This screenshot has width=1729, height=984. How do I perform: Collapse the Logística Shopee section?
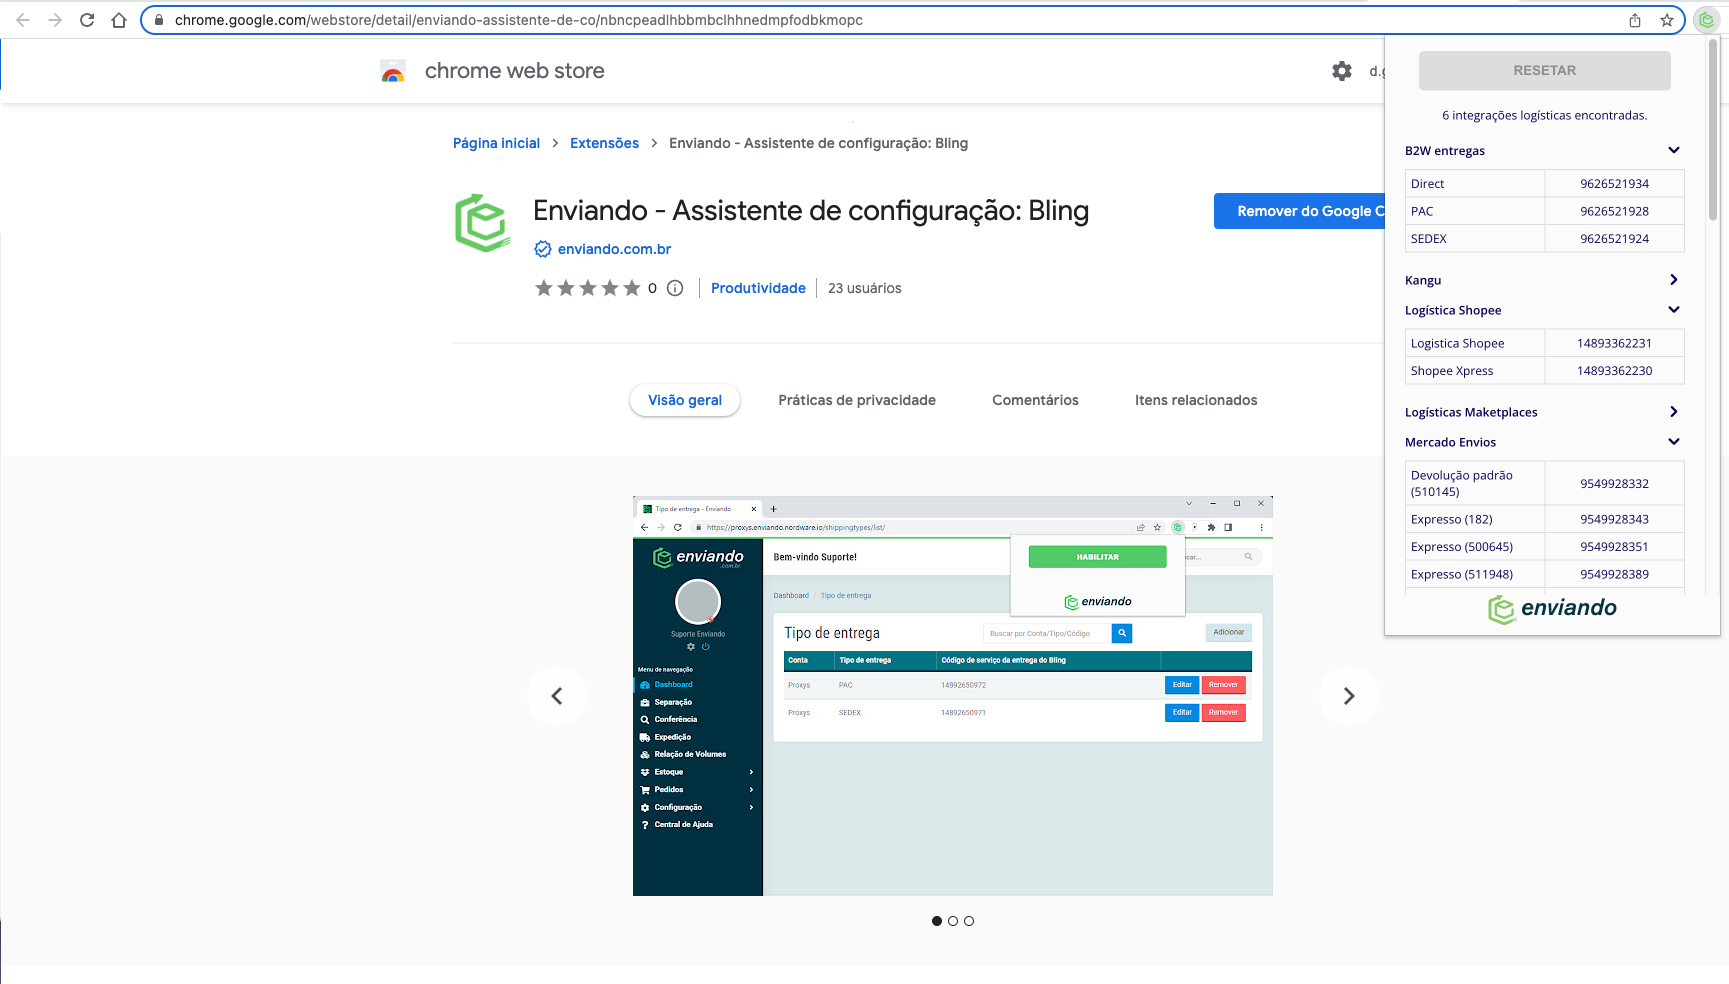click(1674, 310)
